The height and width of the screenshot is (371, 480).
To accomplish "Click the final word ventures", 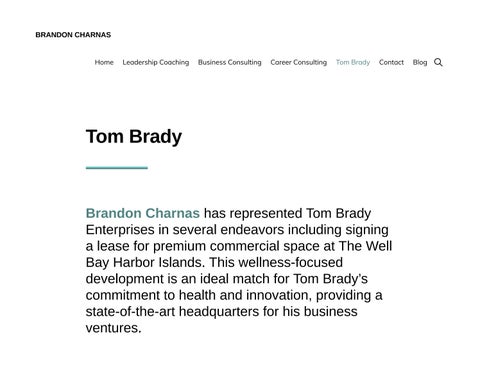I will pyautogui.click(x=113, y=328).
